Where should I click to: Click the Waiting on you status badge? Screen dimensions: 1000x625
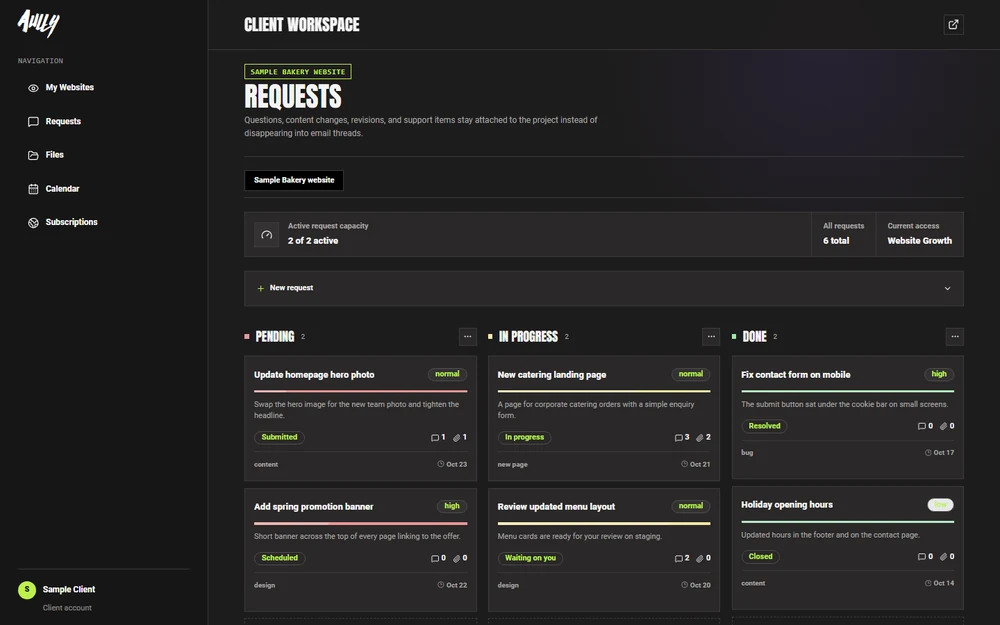(x=530, y=558)
